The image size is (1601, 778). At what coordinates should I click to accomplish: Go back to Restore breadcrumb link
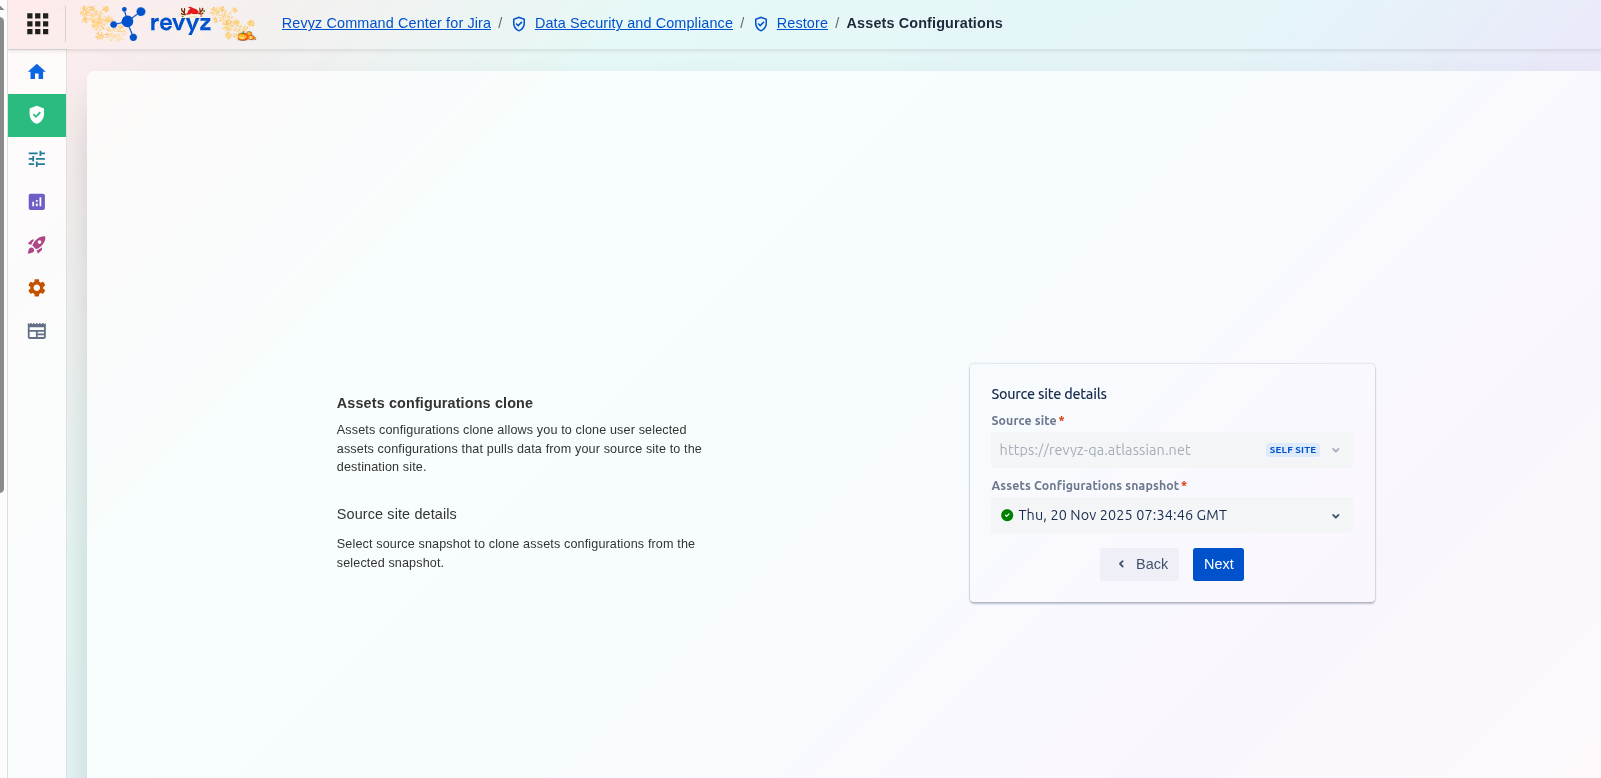pyautogui.click(x=802, y=23)
